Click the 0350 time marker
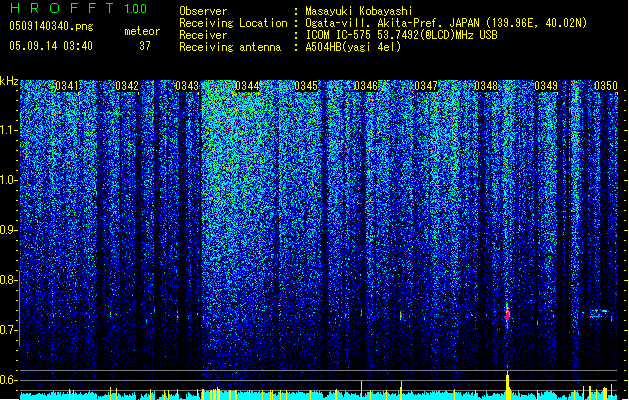The image size is (629, 400). 606,86
